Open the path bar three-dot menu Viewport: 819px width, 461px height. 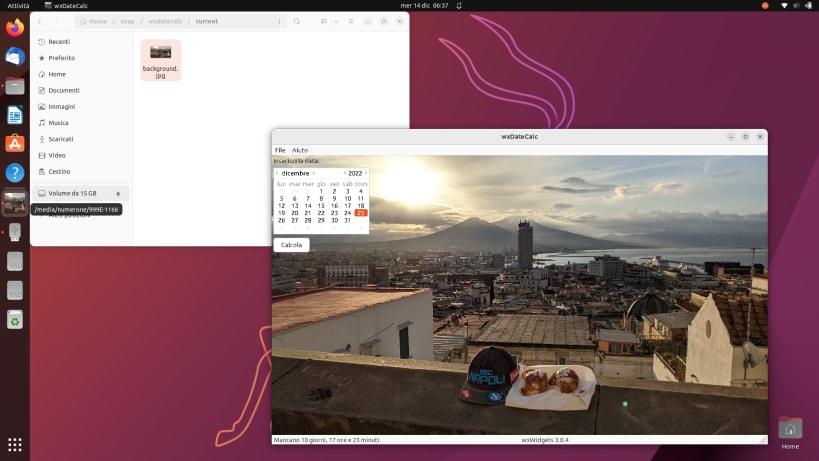(x=279, y=21)
